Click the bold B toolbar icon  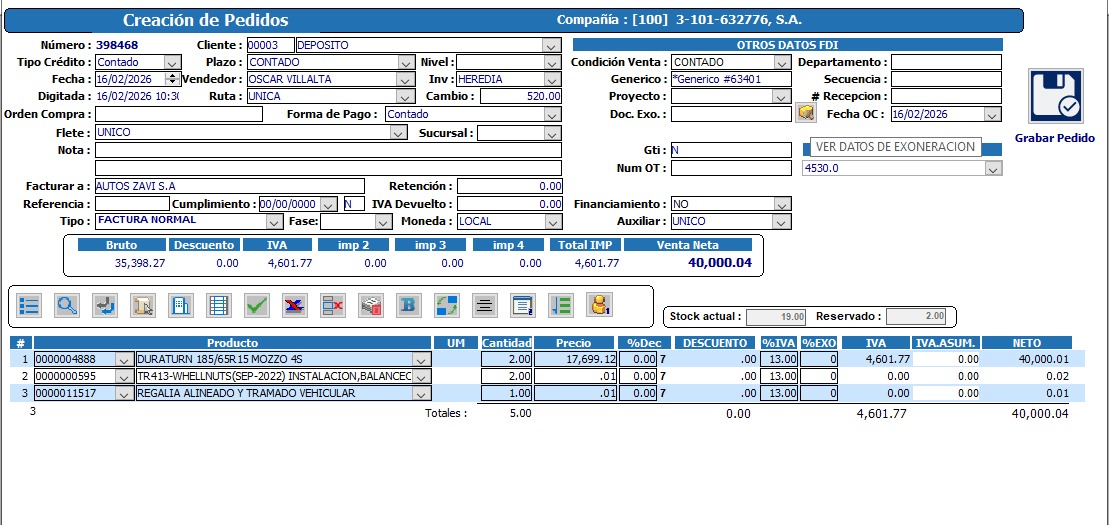[x=408, y=305]
